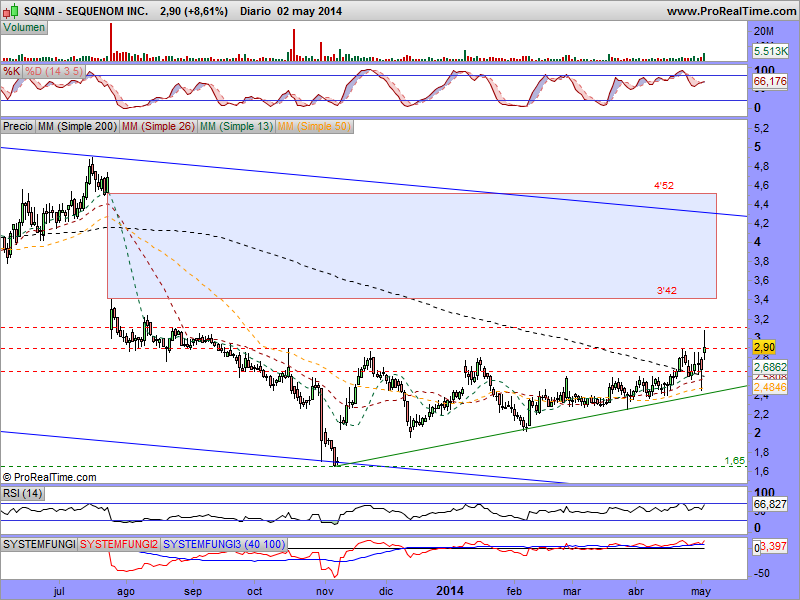This screenshot has height=600, width=800.
Task: Click the nov month label on time axis
Action: coord(325,591)
